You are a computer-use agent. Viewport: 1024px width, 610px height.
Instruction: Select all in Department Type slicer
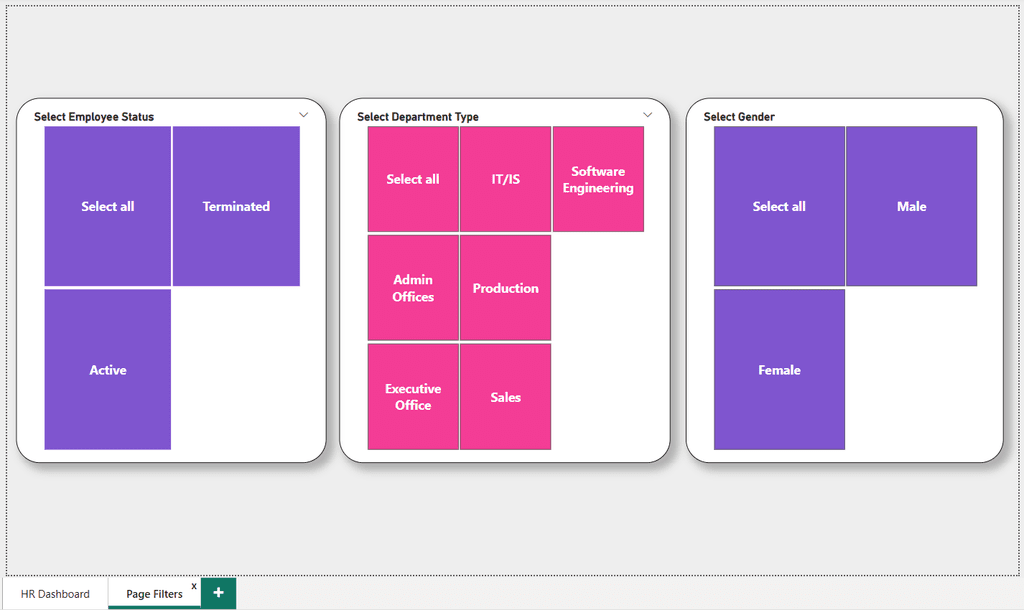click(x=413, y=179)
